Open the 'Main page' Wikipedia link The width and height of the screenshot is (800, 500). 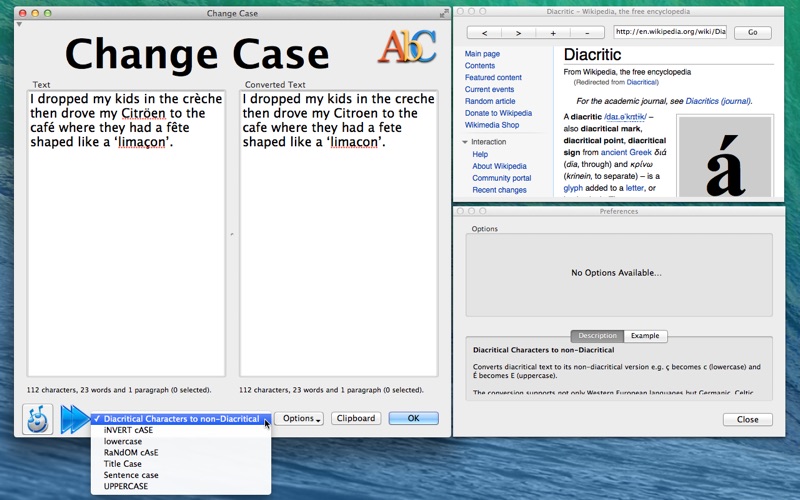click(482, 54)
